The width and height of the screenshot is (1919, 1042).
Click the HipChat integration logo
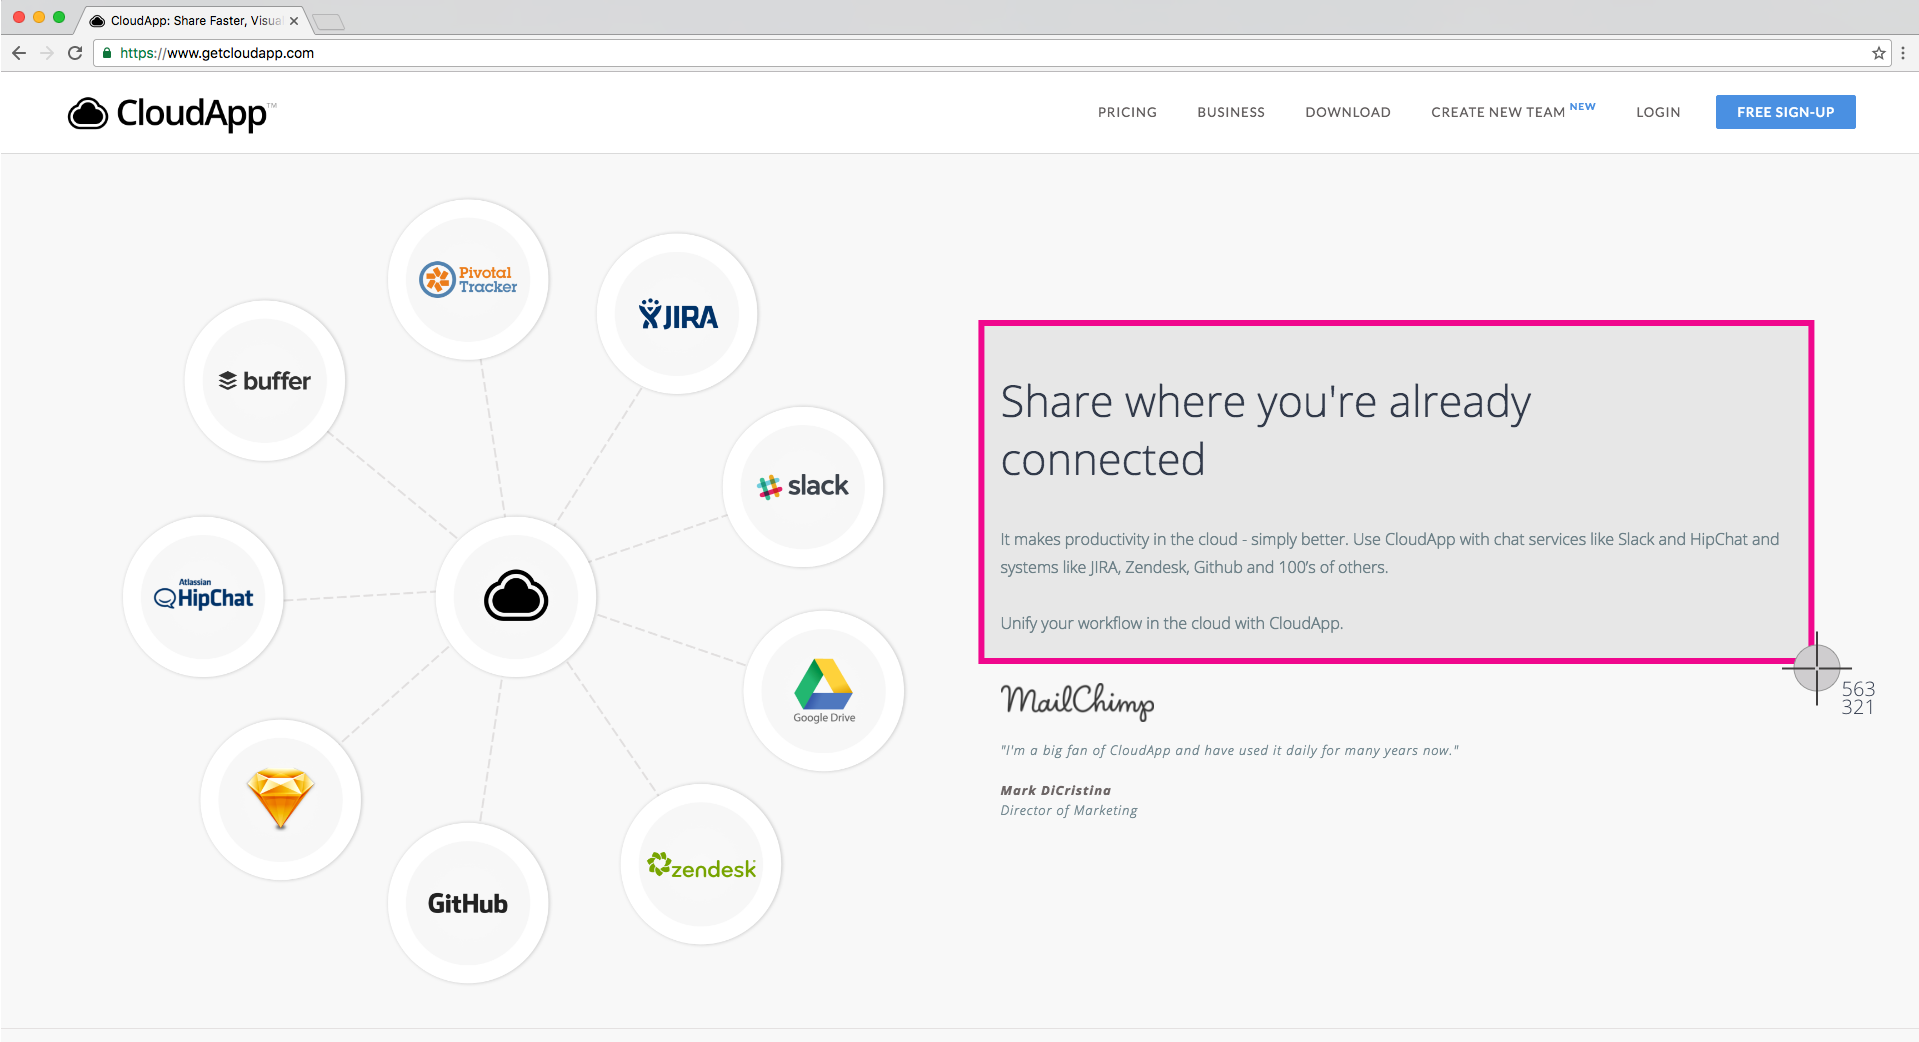[204, 597]
